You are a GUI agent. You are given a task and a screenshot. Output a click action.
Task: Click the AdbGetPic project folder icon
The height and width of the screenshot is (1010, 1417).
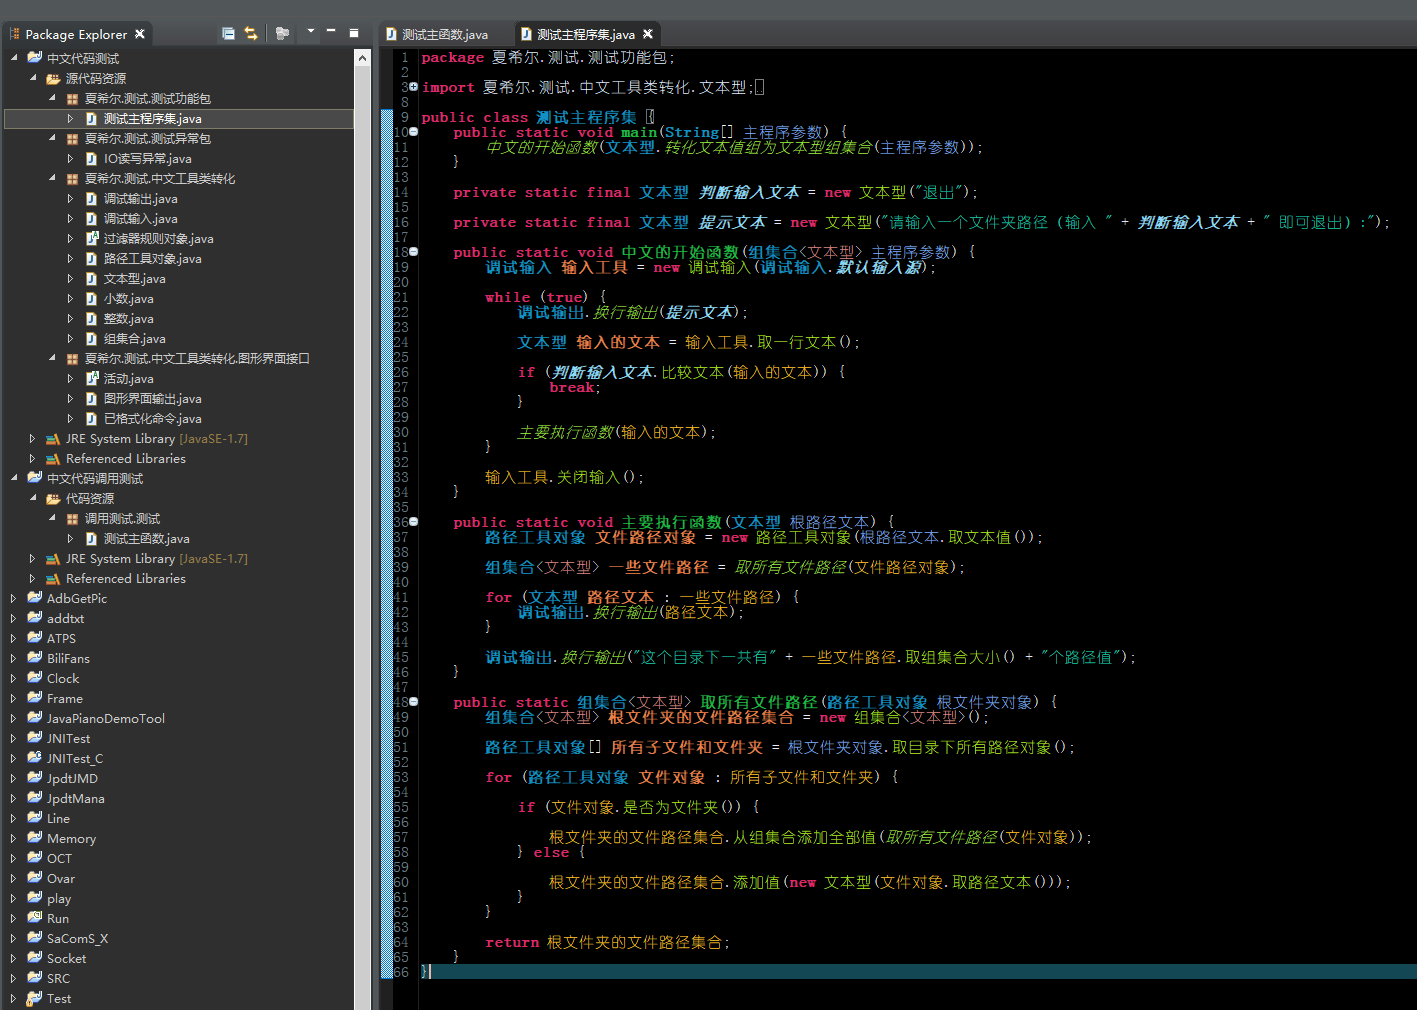[35, 598]
